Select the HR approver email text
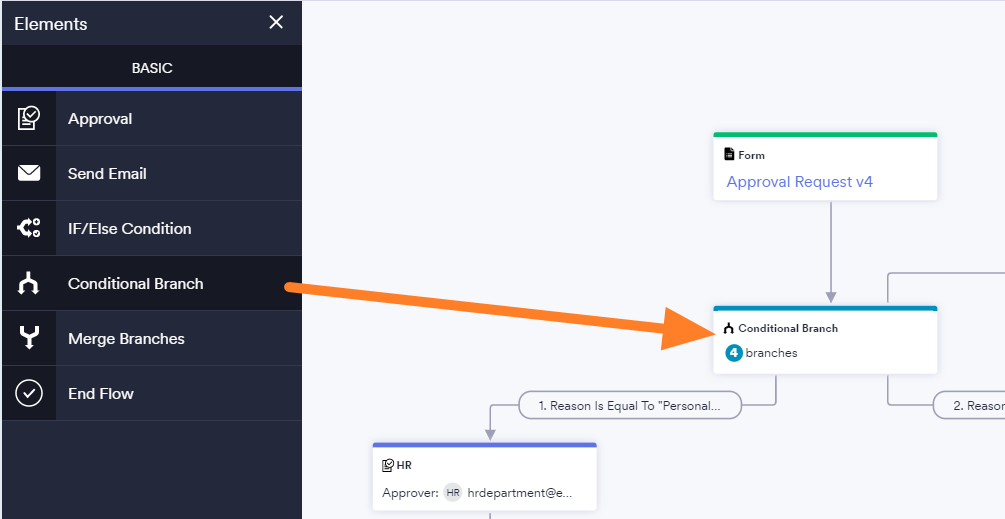The image size is (1005, 519). click(520, 493)
